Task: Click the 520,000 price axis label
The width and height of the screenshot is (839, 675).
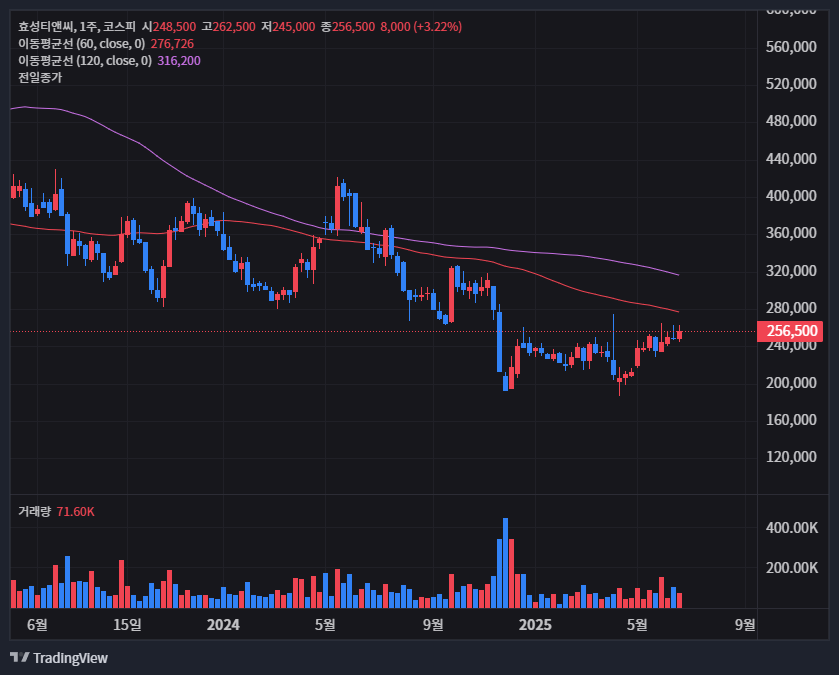Action: (x=791, y=84)
